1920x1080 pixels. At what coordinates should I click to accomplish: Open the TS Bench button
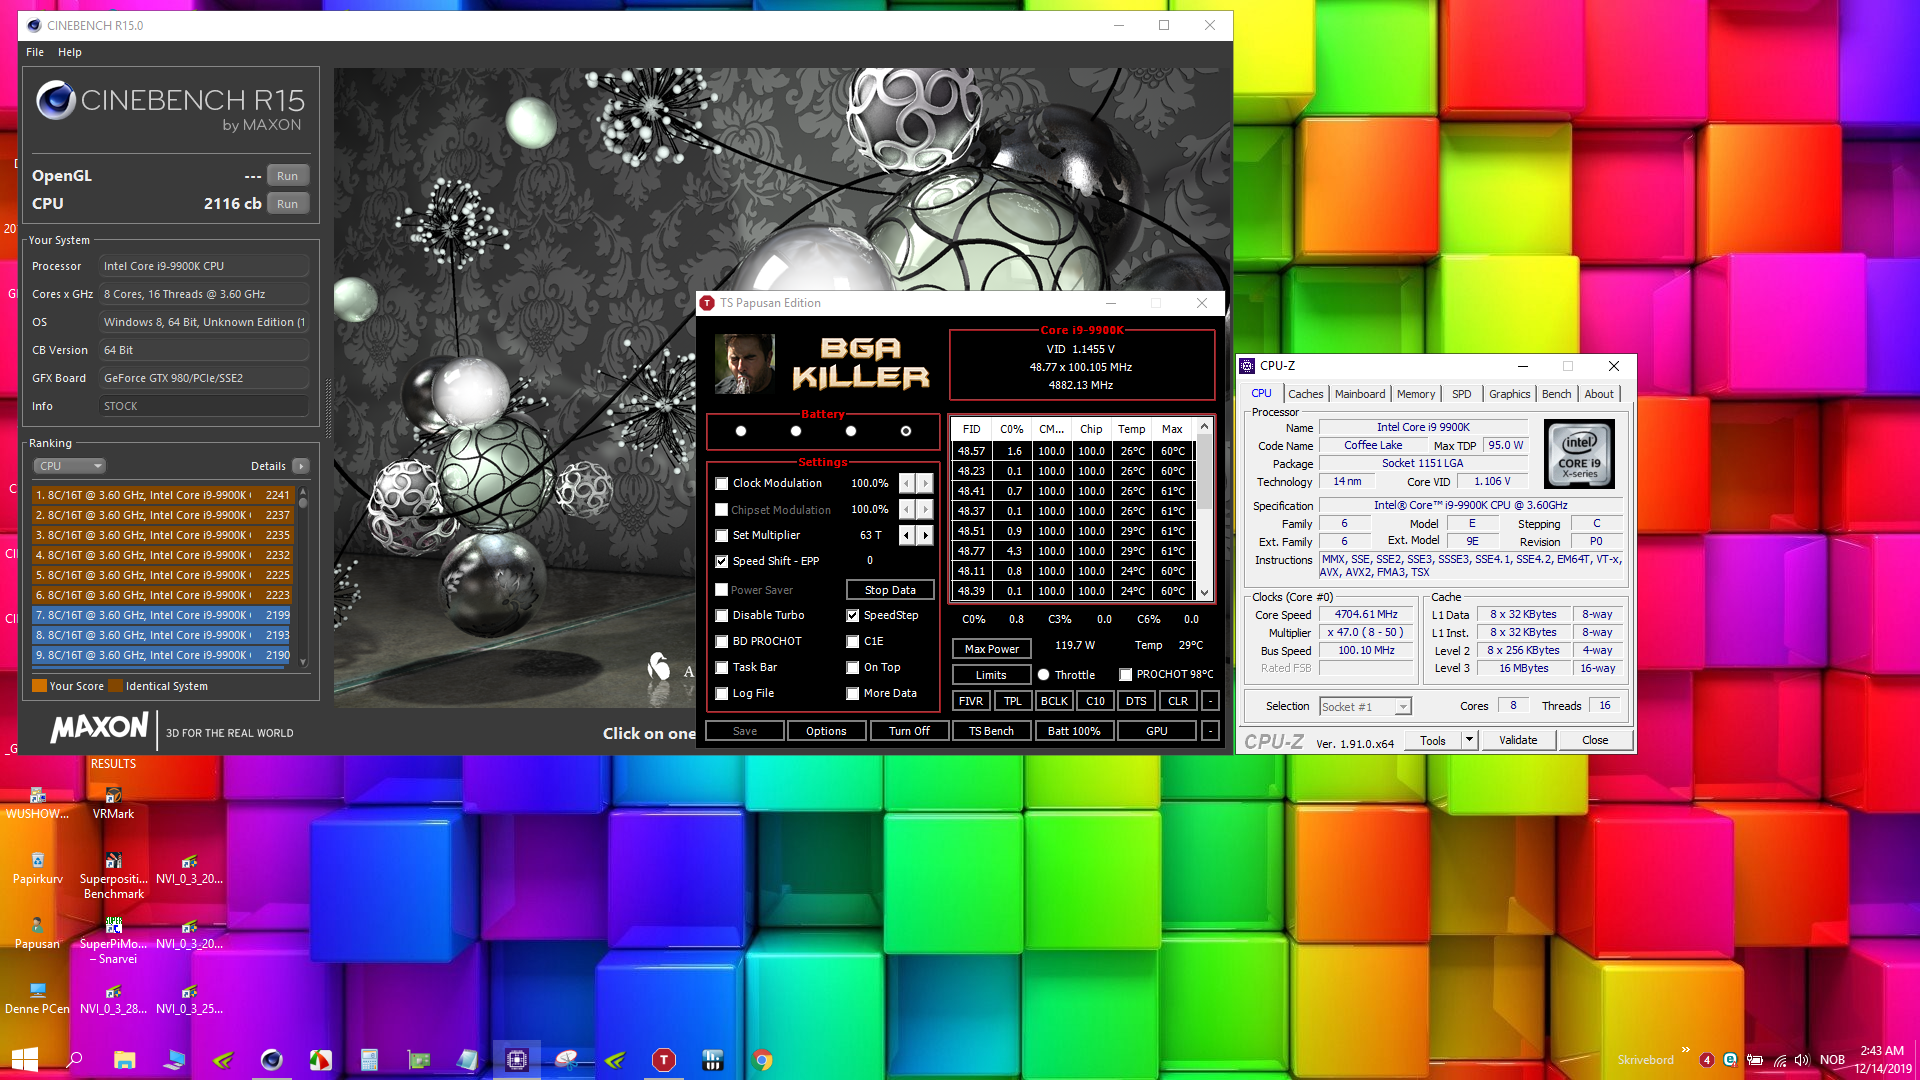tap(991, 731)
